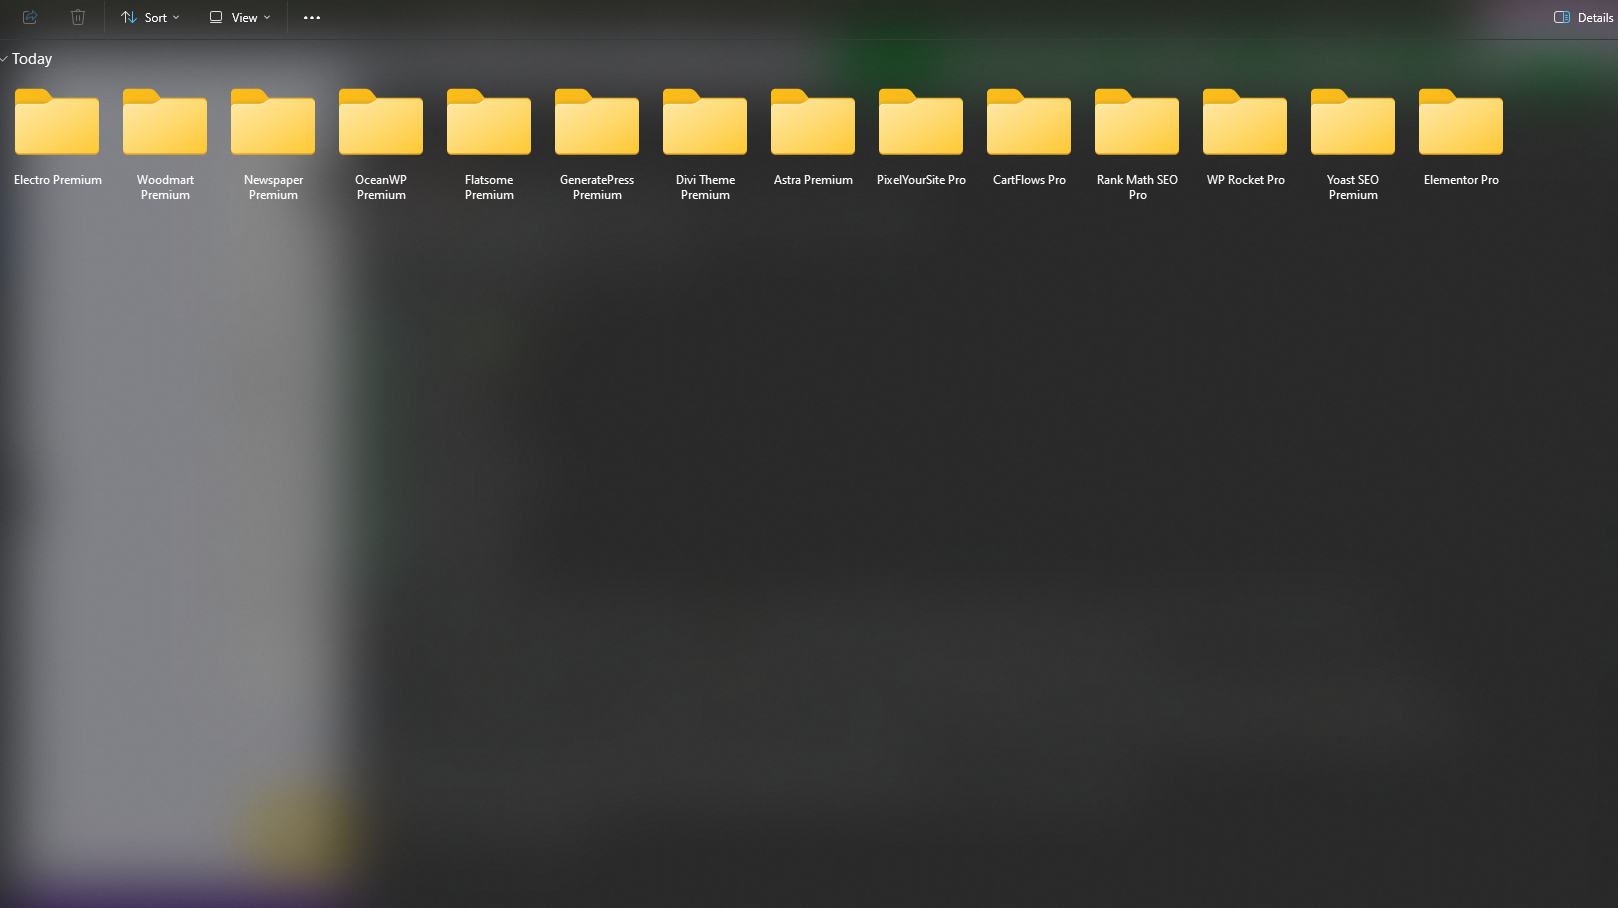Select the OceanWP Premium folder icon
The height and width of the screenshot is (908, 1618).
pos(381,122)
